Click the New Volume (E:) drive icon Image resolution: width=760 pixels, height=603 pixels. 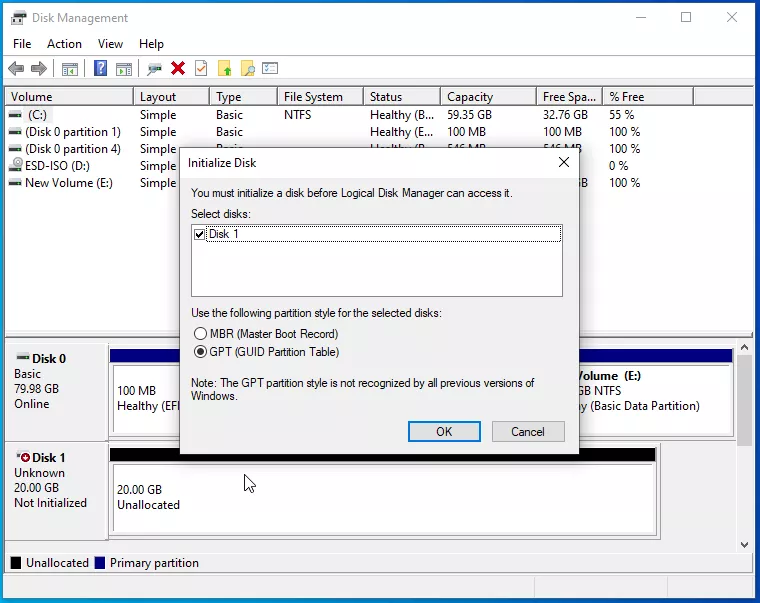16,183
